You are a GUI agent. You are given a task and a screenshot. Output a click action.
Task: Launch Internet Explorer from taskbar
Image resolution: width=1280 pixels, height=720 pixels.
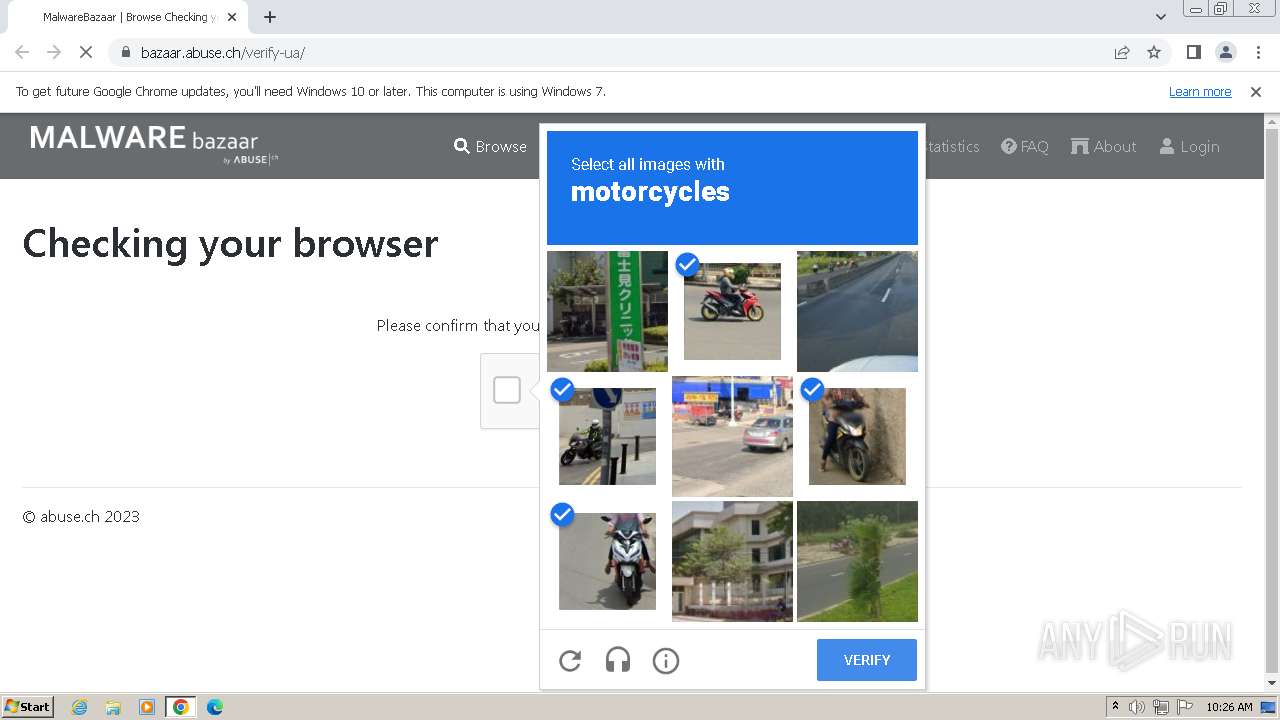[x=79, y=707]
